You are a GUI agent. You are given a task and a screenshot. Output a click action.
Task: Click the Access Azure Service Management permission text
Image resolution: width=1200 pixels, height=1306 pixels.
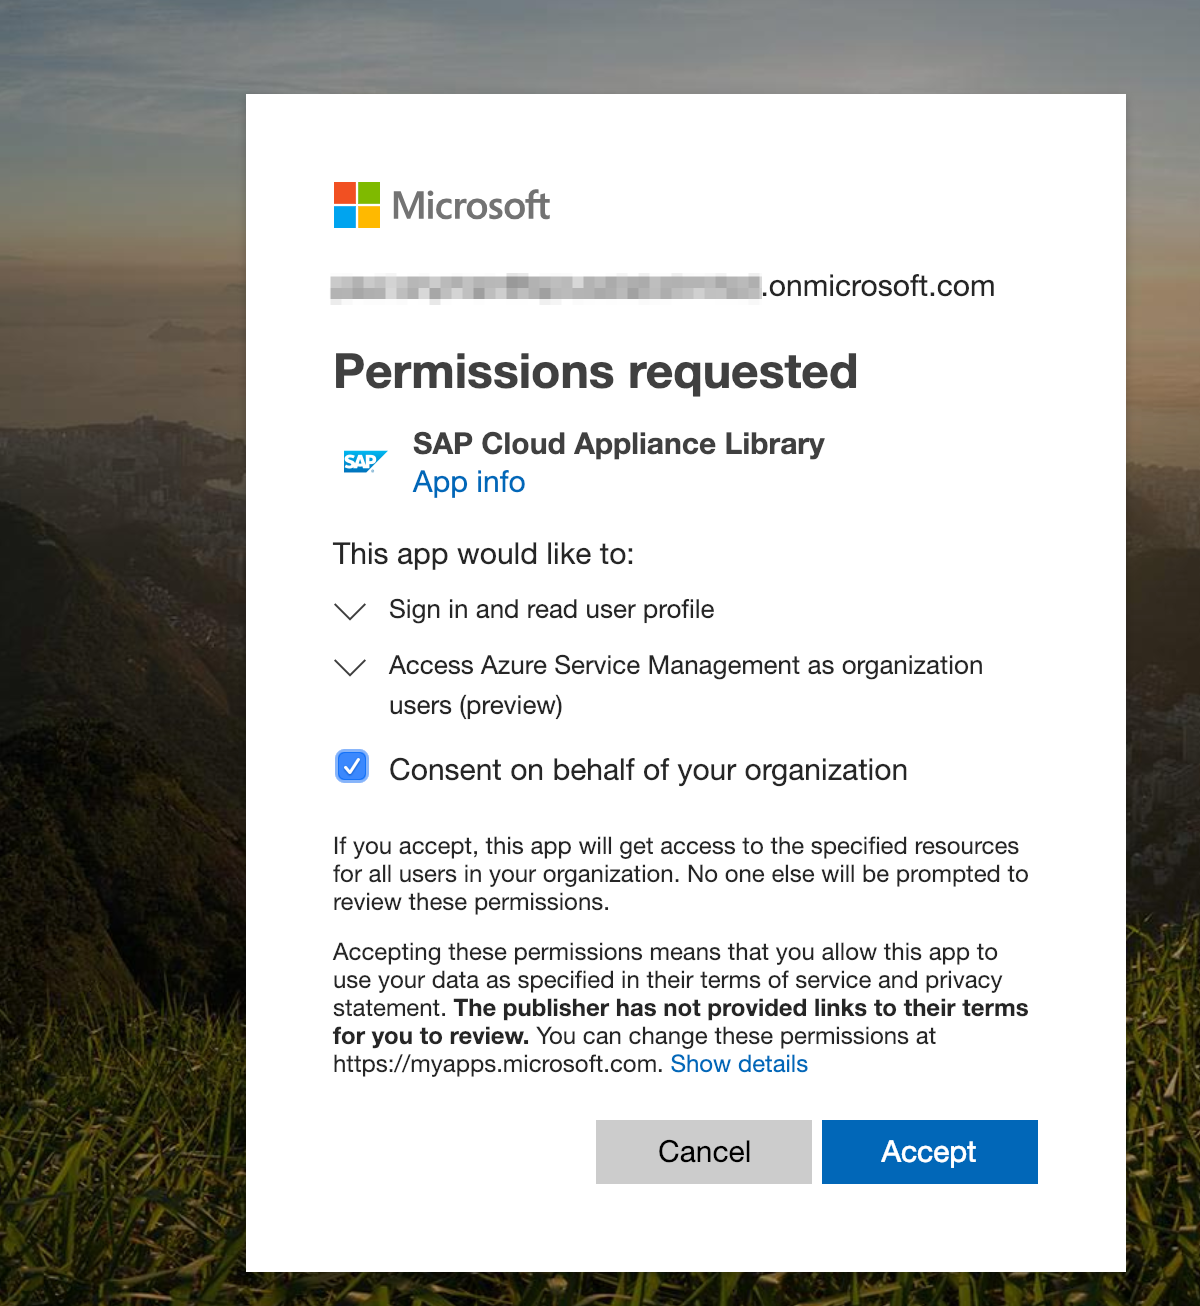pos(685,666)
